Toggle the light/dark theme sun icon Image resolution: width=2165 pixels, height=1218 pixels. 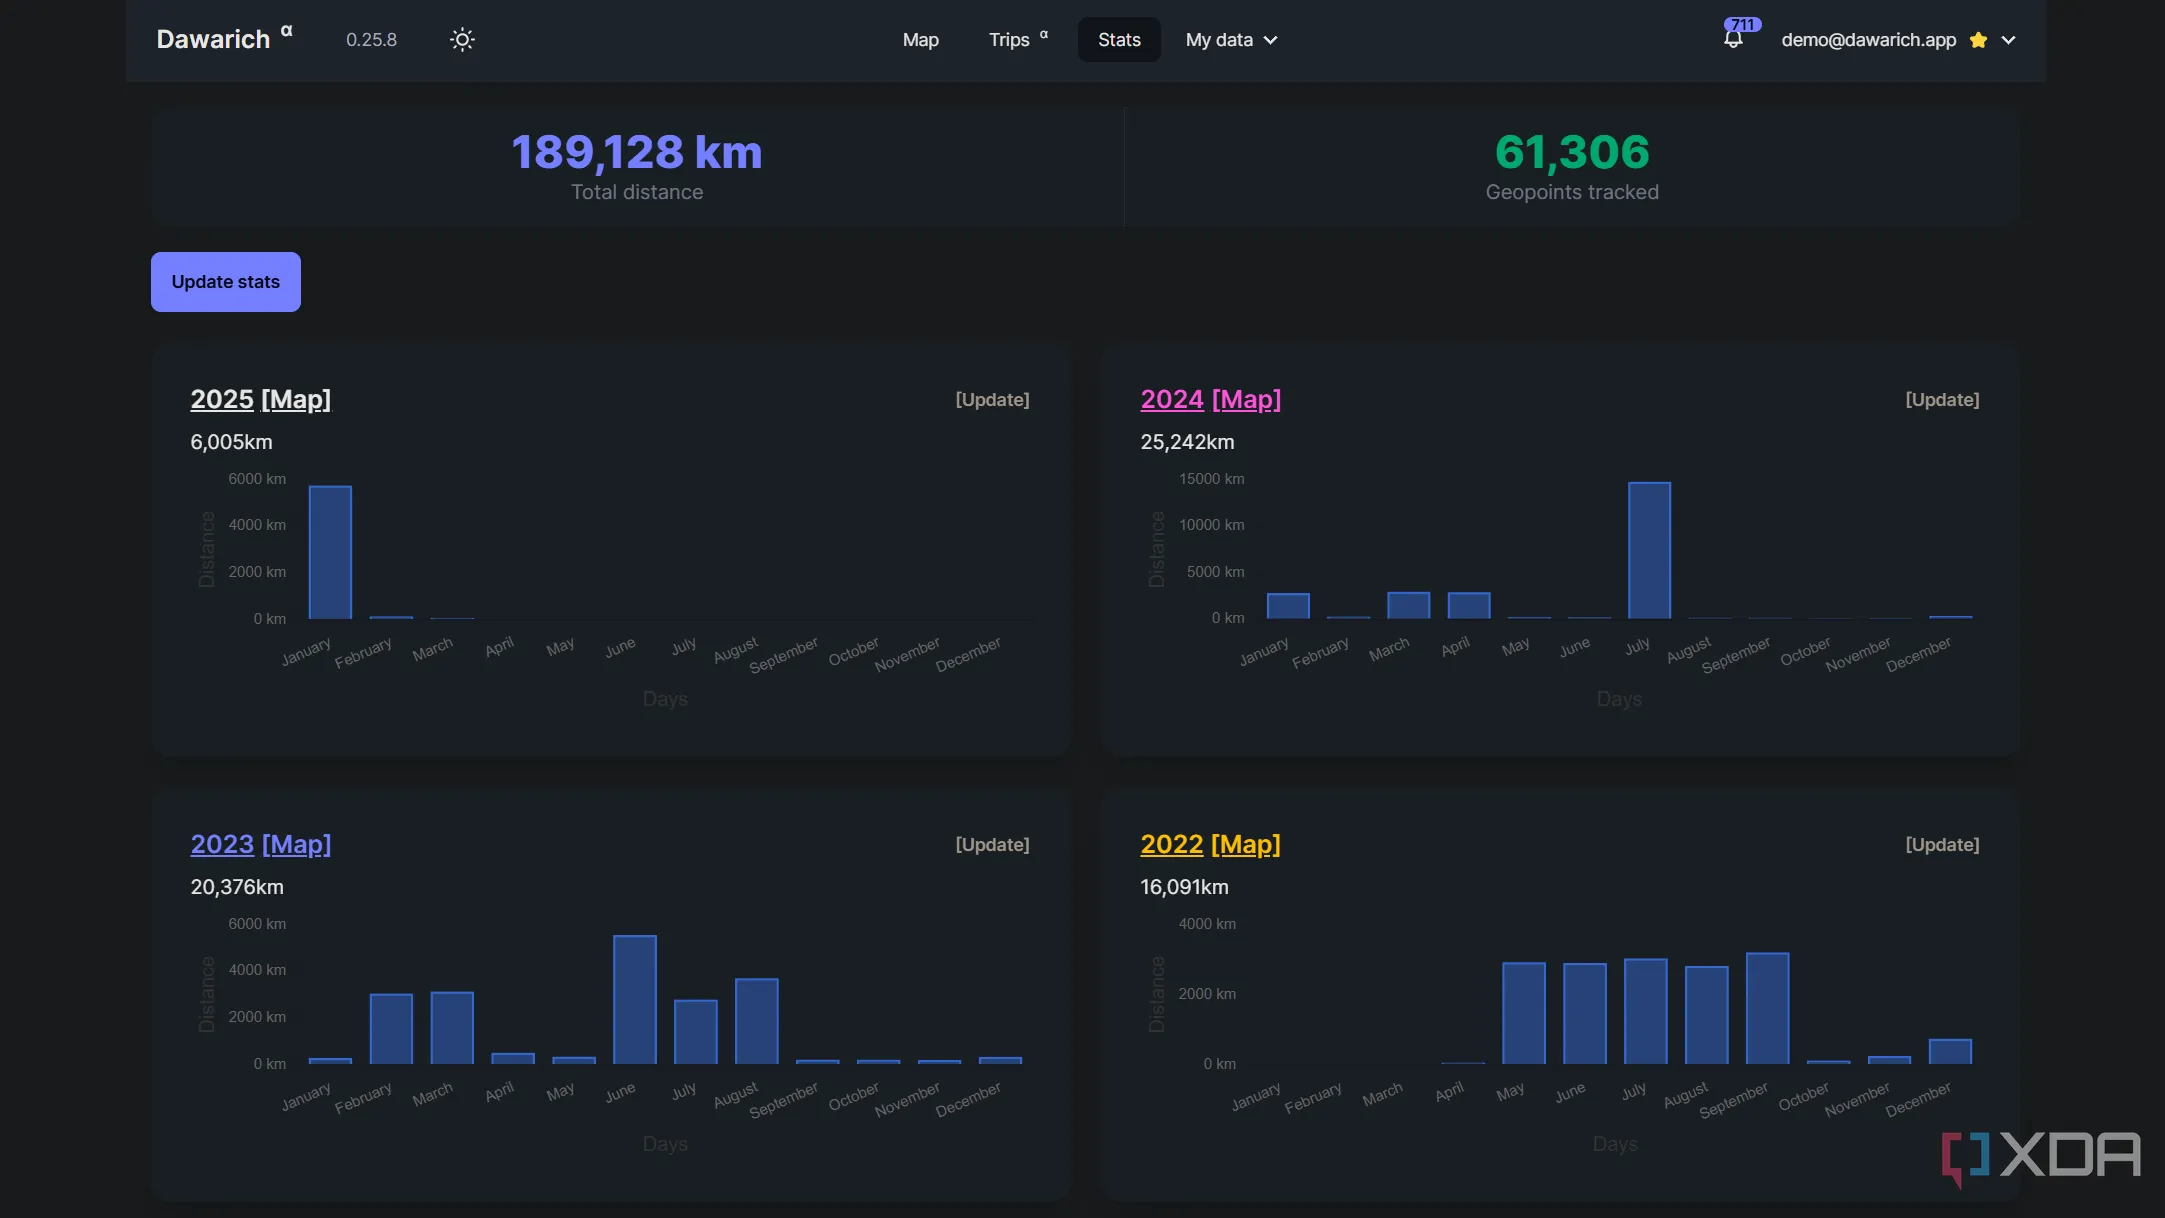point(462,40)
